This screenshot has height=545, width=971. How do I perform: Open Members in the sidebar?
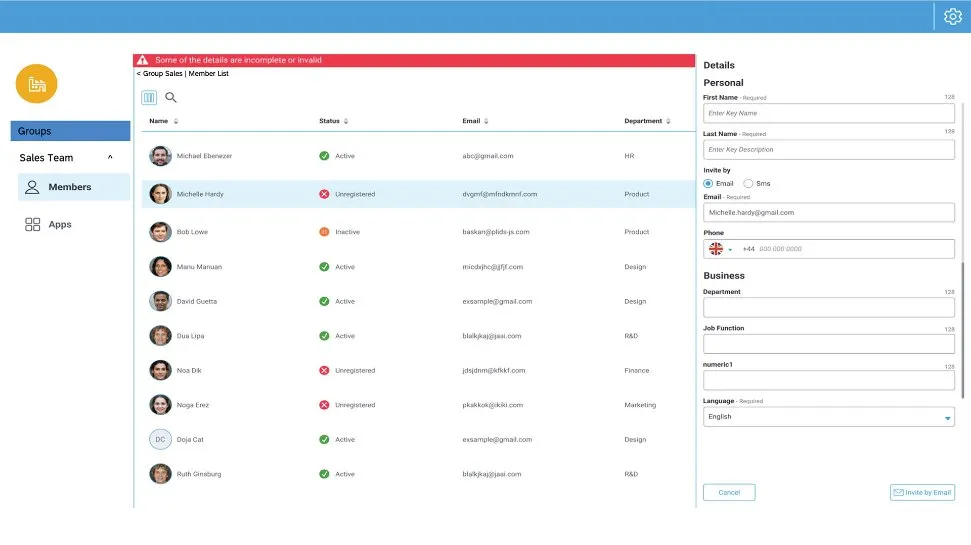pos(70,187)
